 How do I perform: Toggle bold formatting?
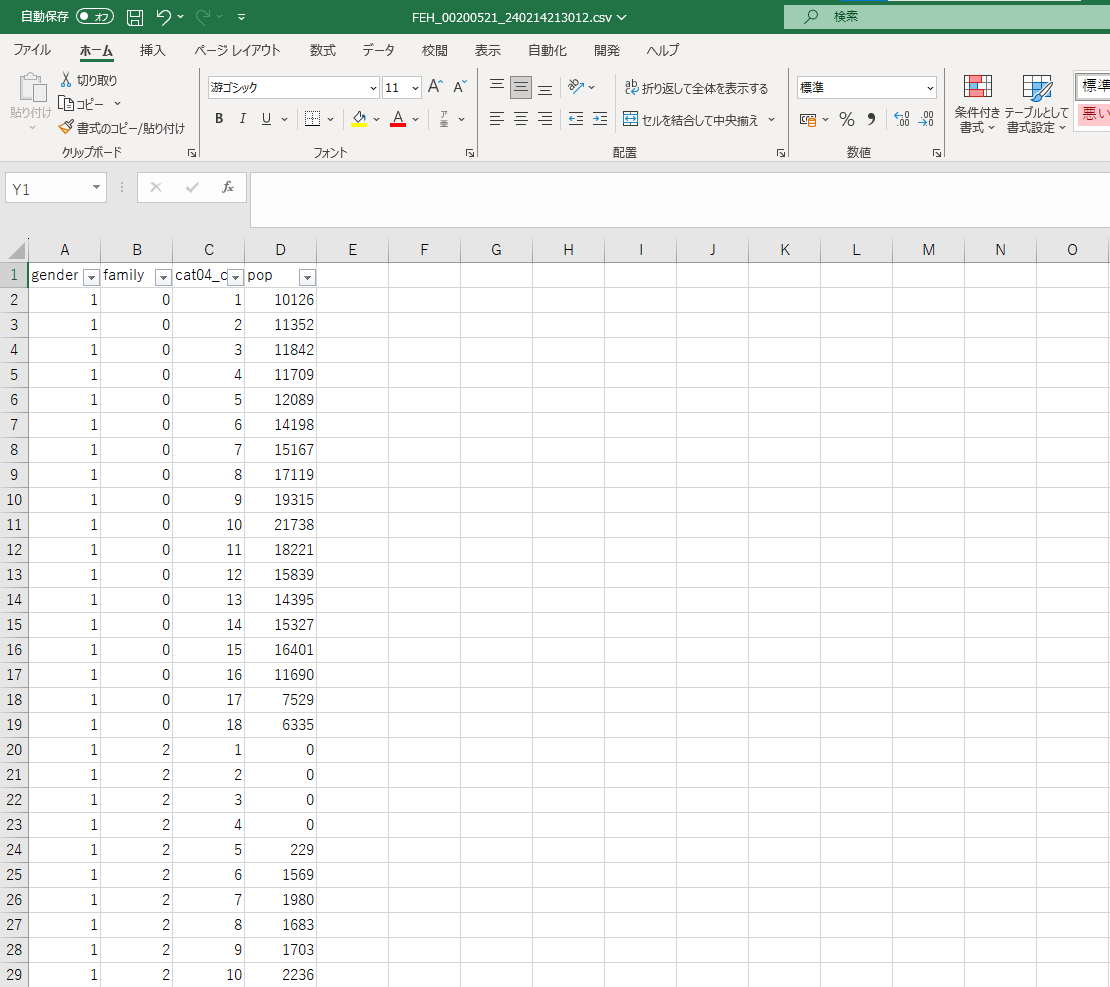219,119
